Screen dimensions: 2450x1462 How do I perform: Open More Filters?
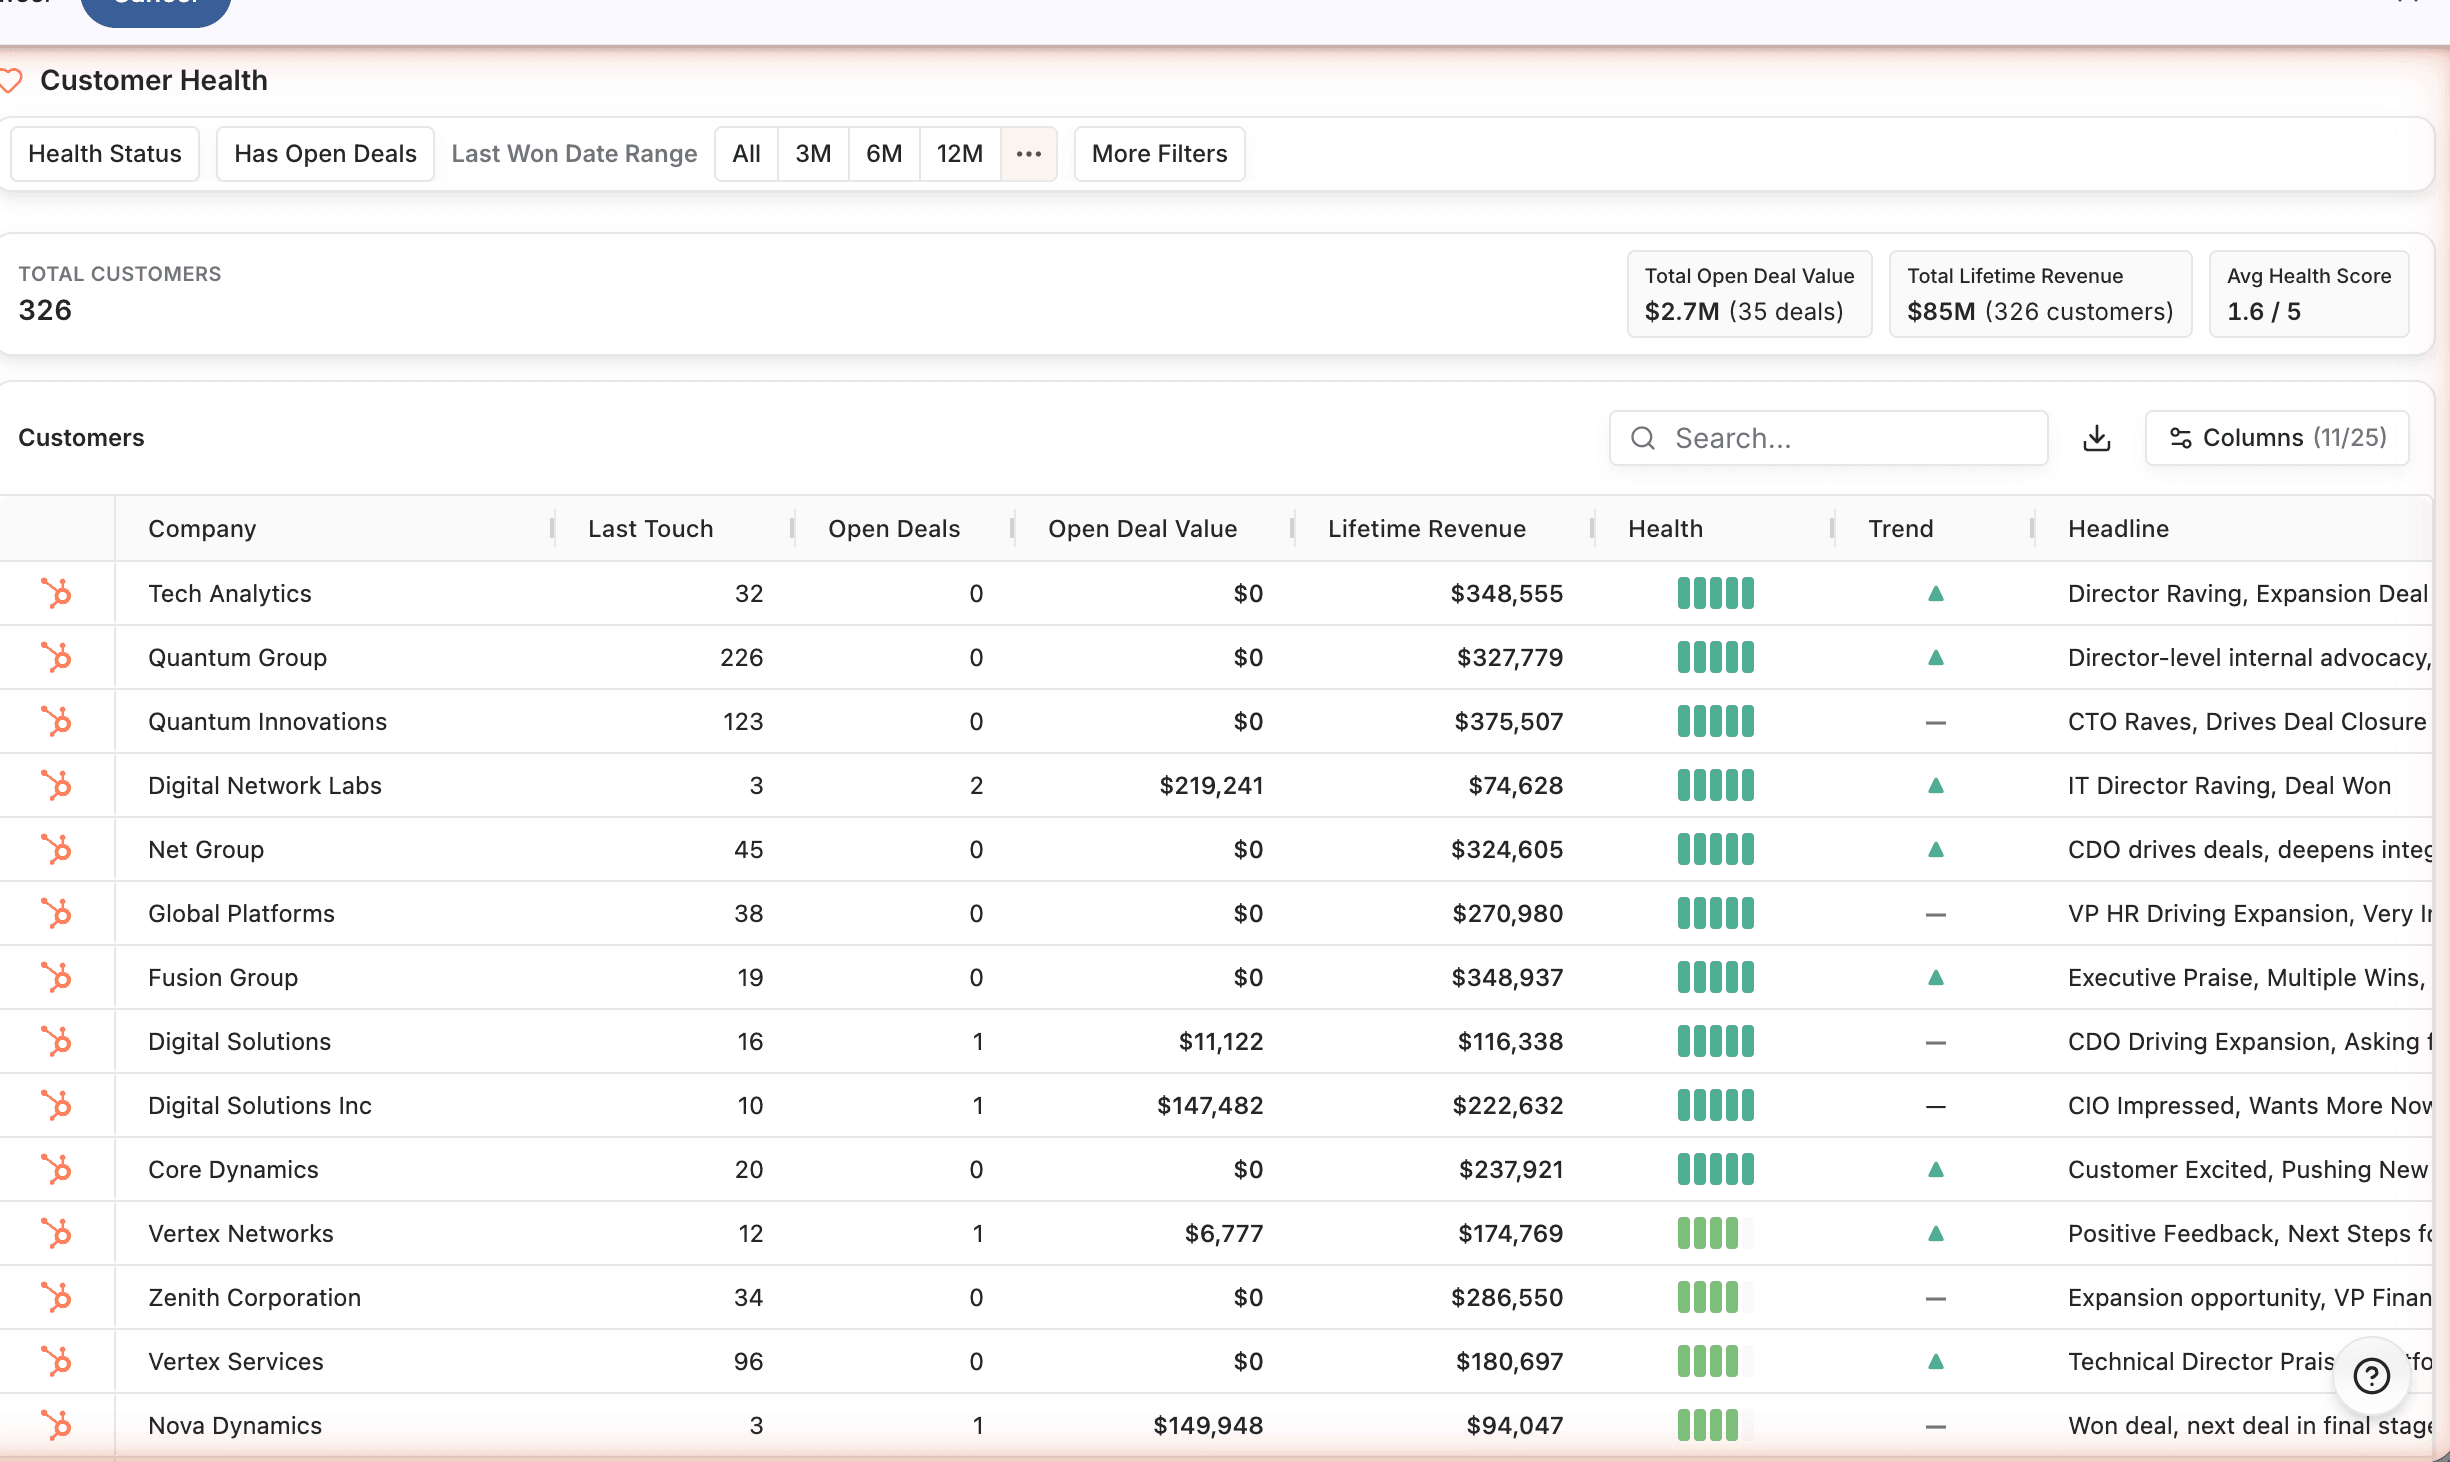point(1158,153)
